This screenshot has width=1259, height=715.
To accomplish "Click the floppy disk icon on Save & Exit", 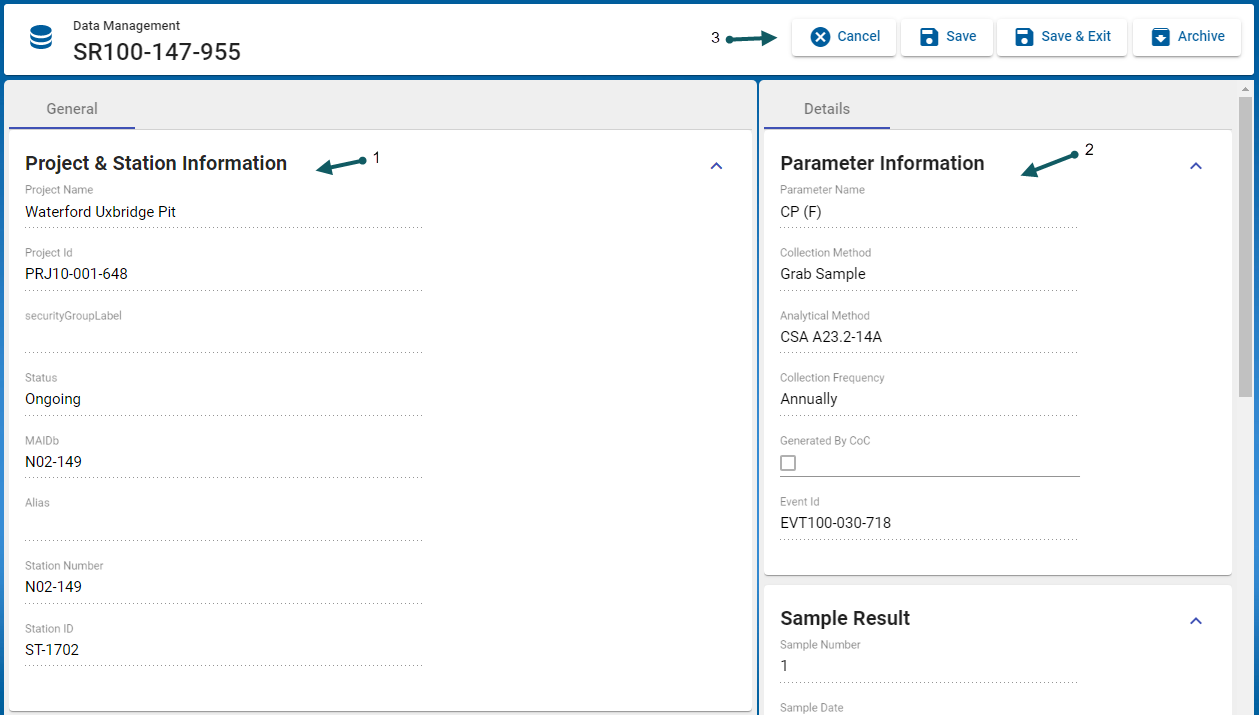I will click(1024, 37).
